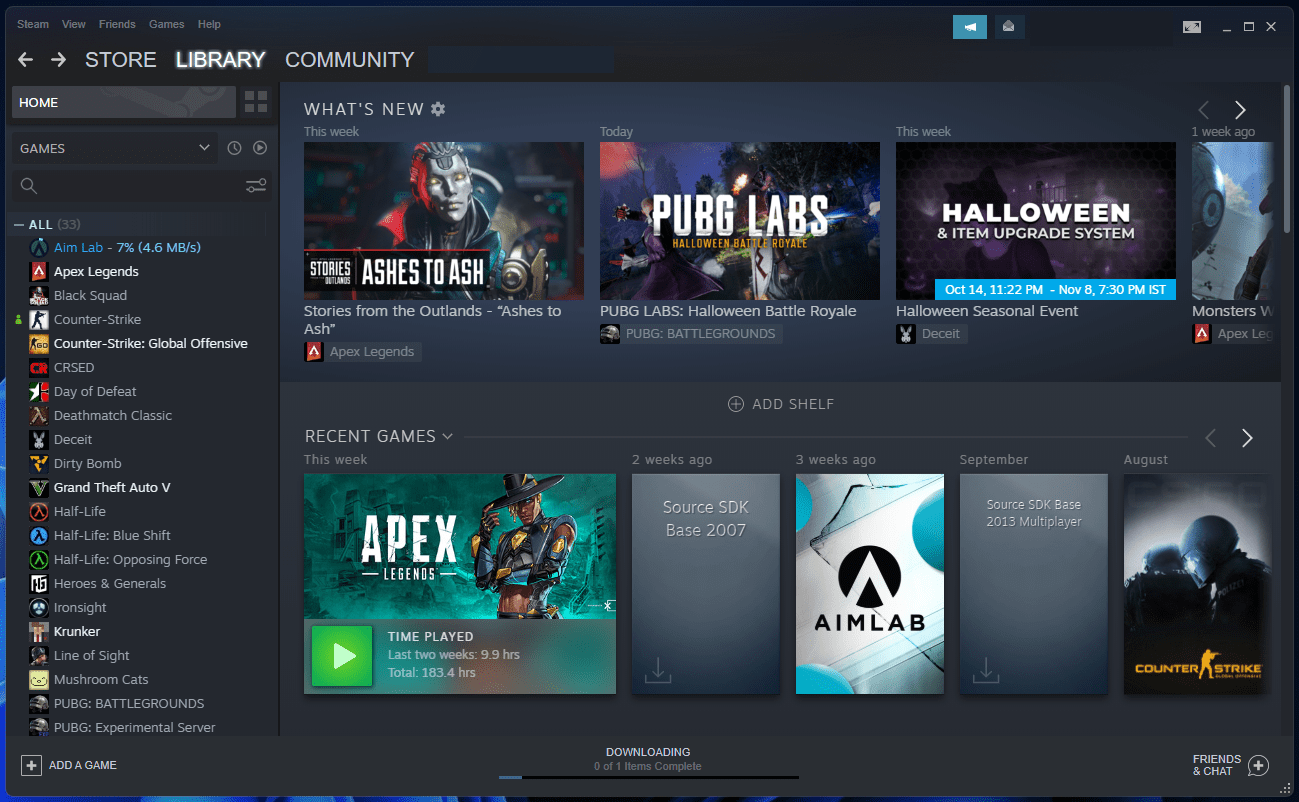Open Ashes to Ash news thumbnail

(444, 221)
